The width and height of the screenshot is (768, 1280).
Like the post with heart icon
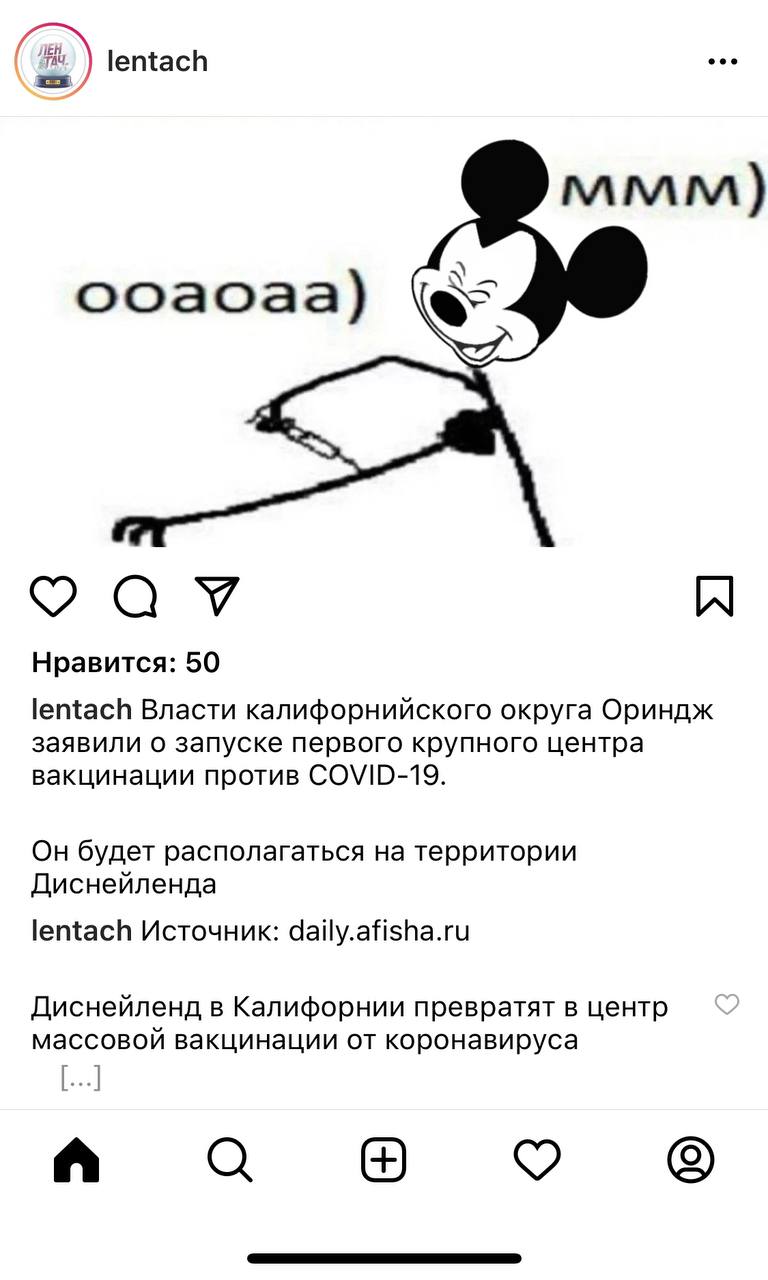(x=53, y=596)
